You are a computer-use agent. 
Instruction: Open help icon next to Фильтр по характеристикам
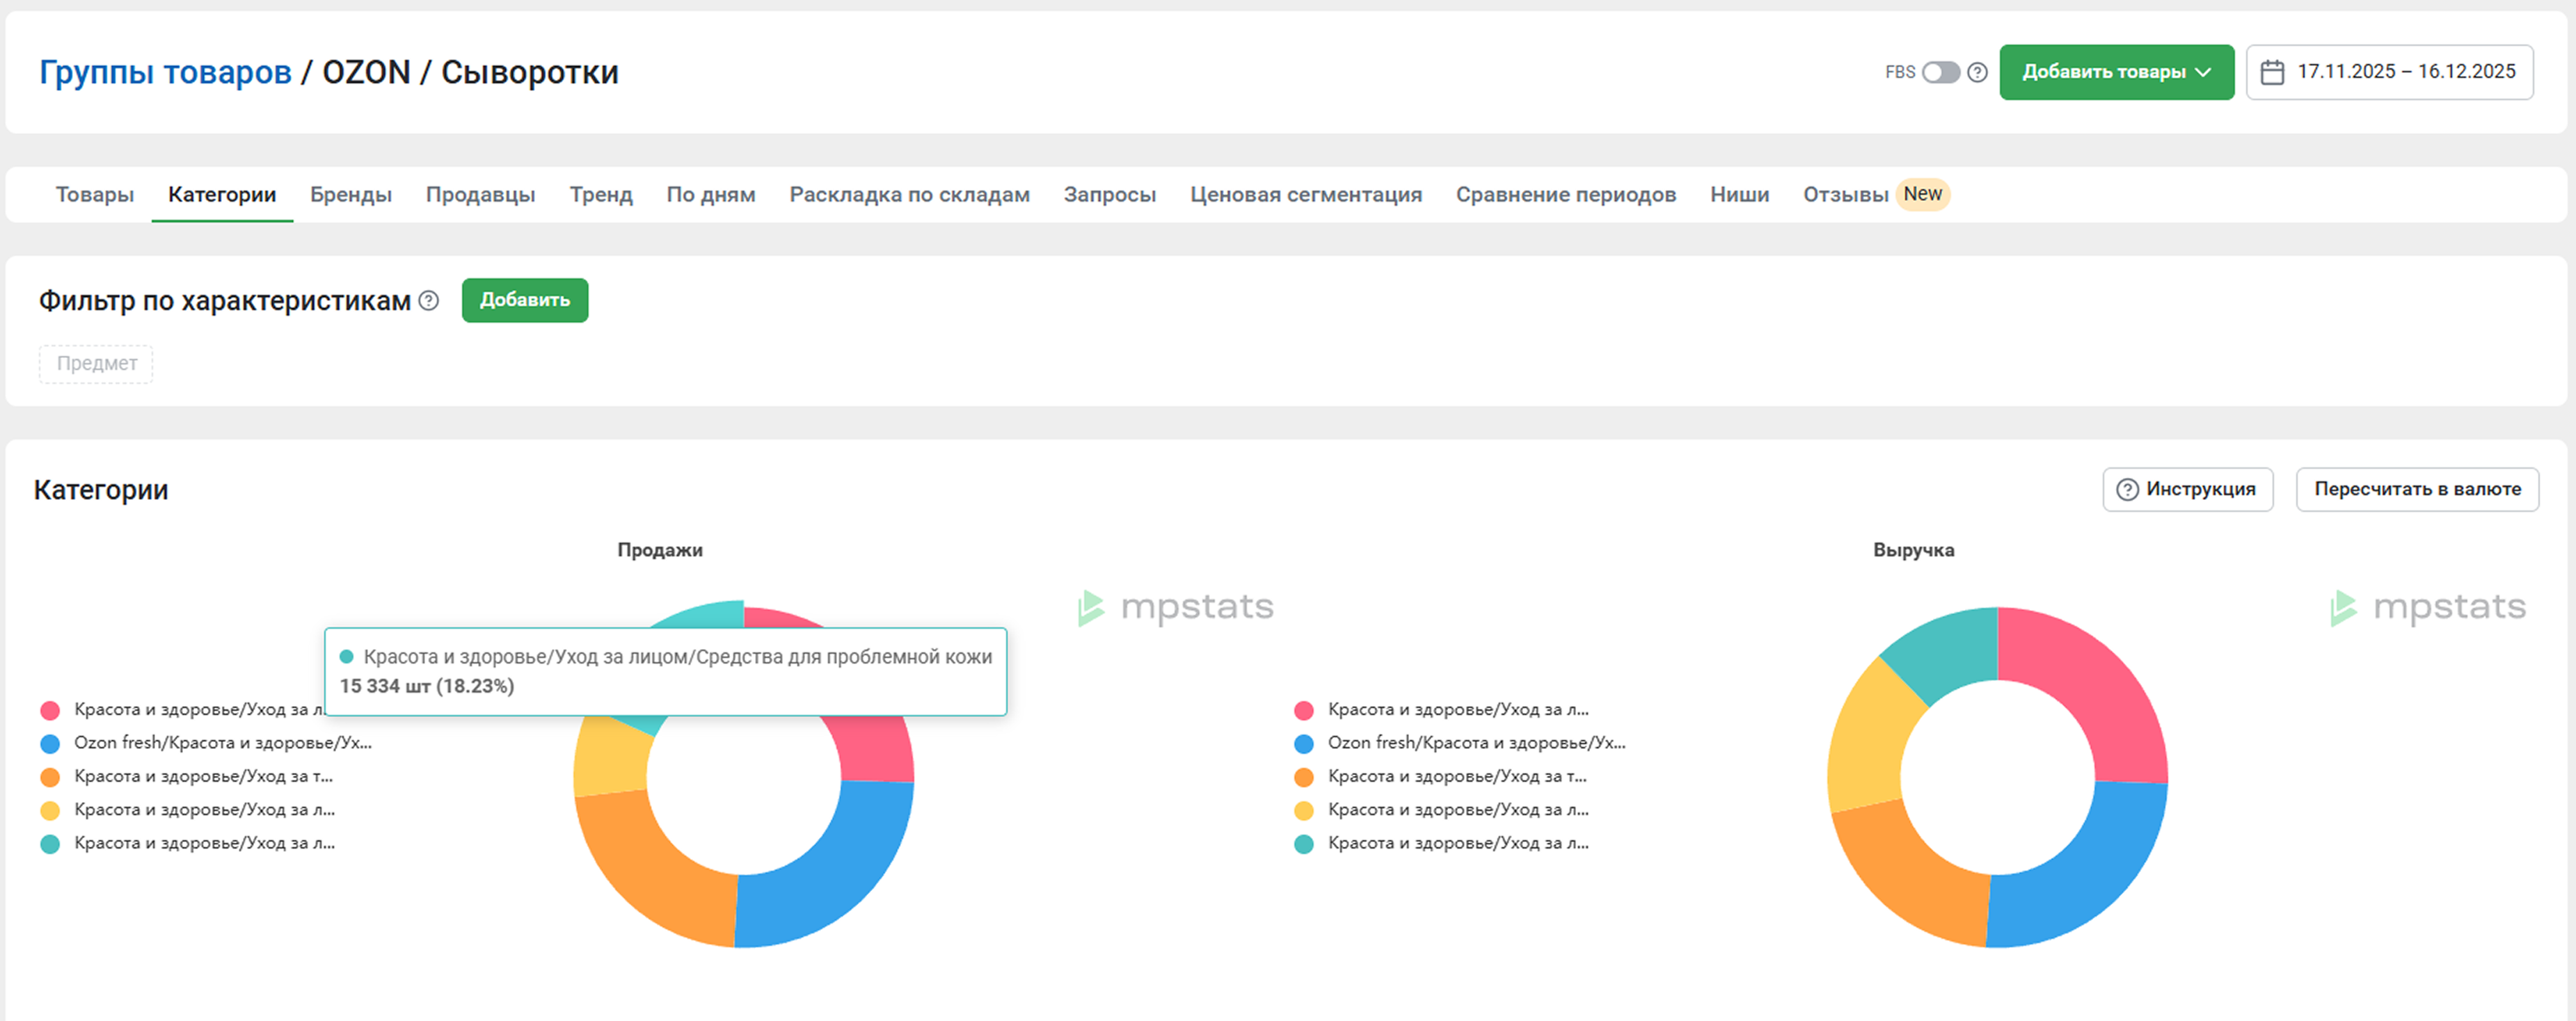coord(429,300)
